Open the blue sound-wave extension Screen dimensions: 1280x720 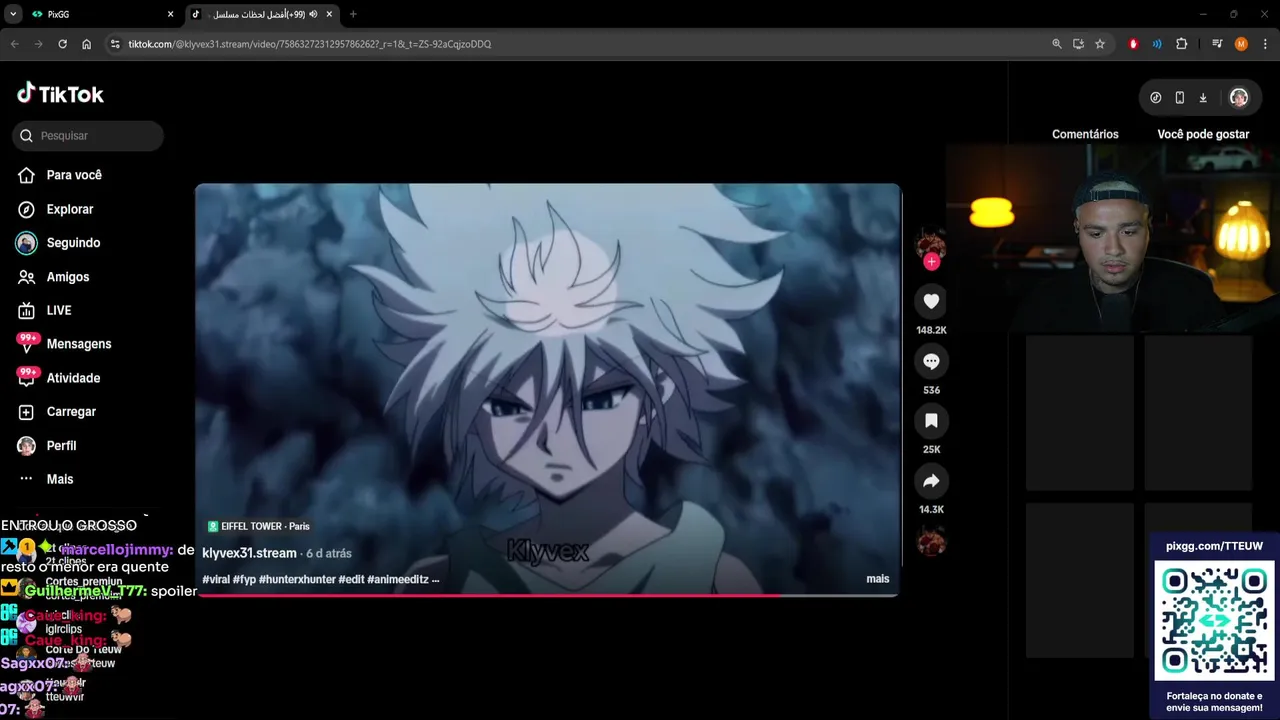tap(1157, 44)
